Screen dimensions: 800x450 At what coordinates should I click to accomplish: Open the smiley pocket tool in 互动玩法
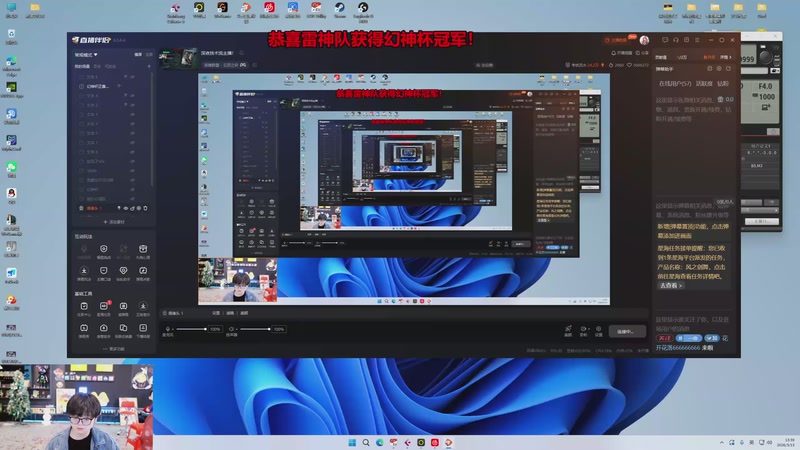(x=104, y=270)
